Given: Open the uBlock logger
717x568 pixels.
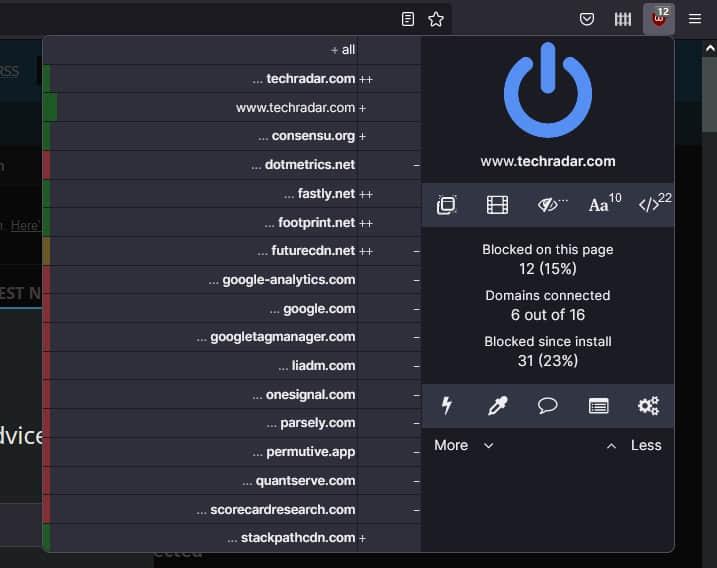Looking at the screenshot, I should 598,405.
